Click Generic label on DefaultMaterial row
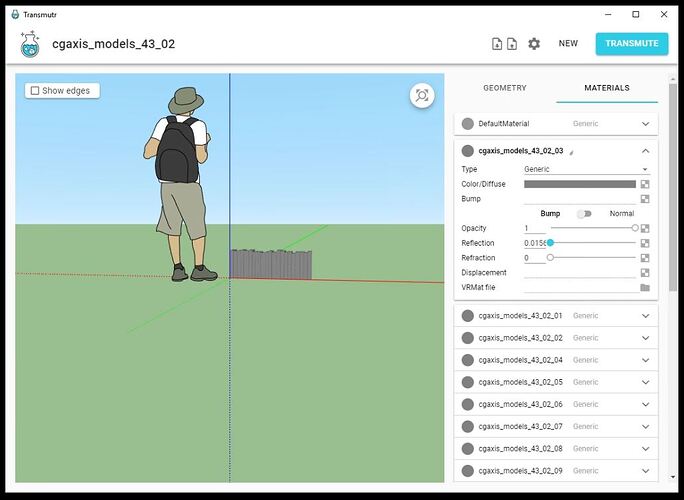 [x=585, y=124]
